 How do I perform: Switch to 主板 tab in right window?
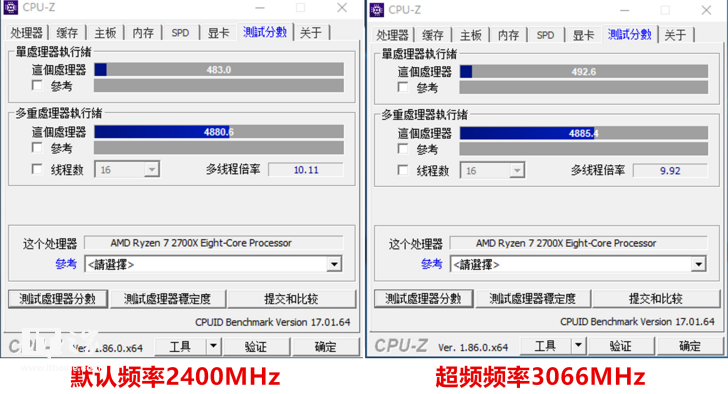click(x=470, y=35)
